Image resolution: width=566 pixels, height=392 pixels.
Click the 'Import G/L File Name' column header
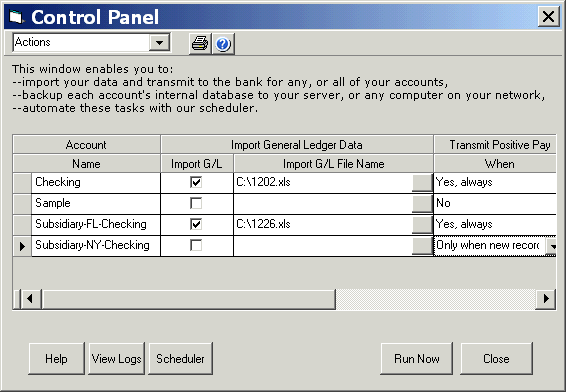click(334, 164)
